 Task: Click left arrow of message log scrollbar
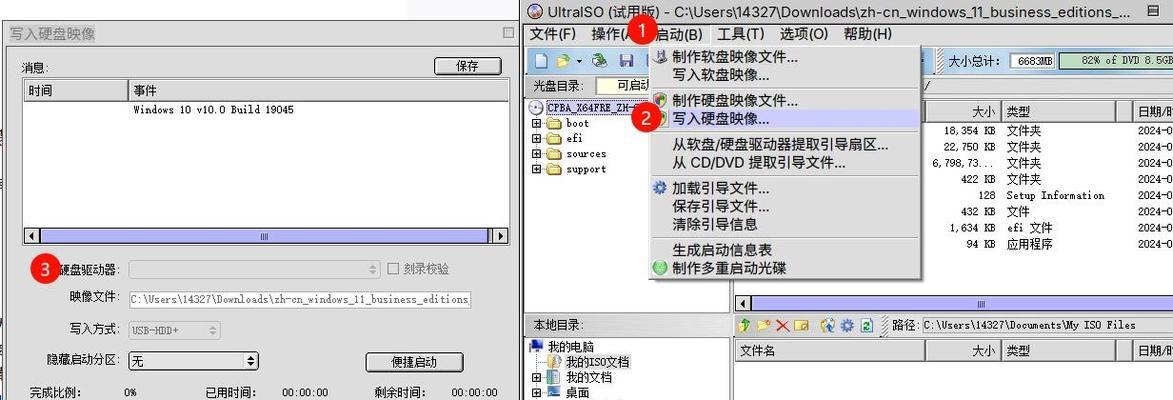(x=32, y=236)
